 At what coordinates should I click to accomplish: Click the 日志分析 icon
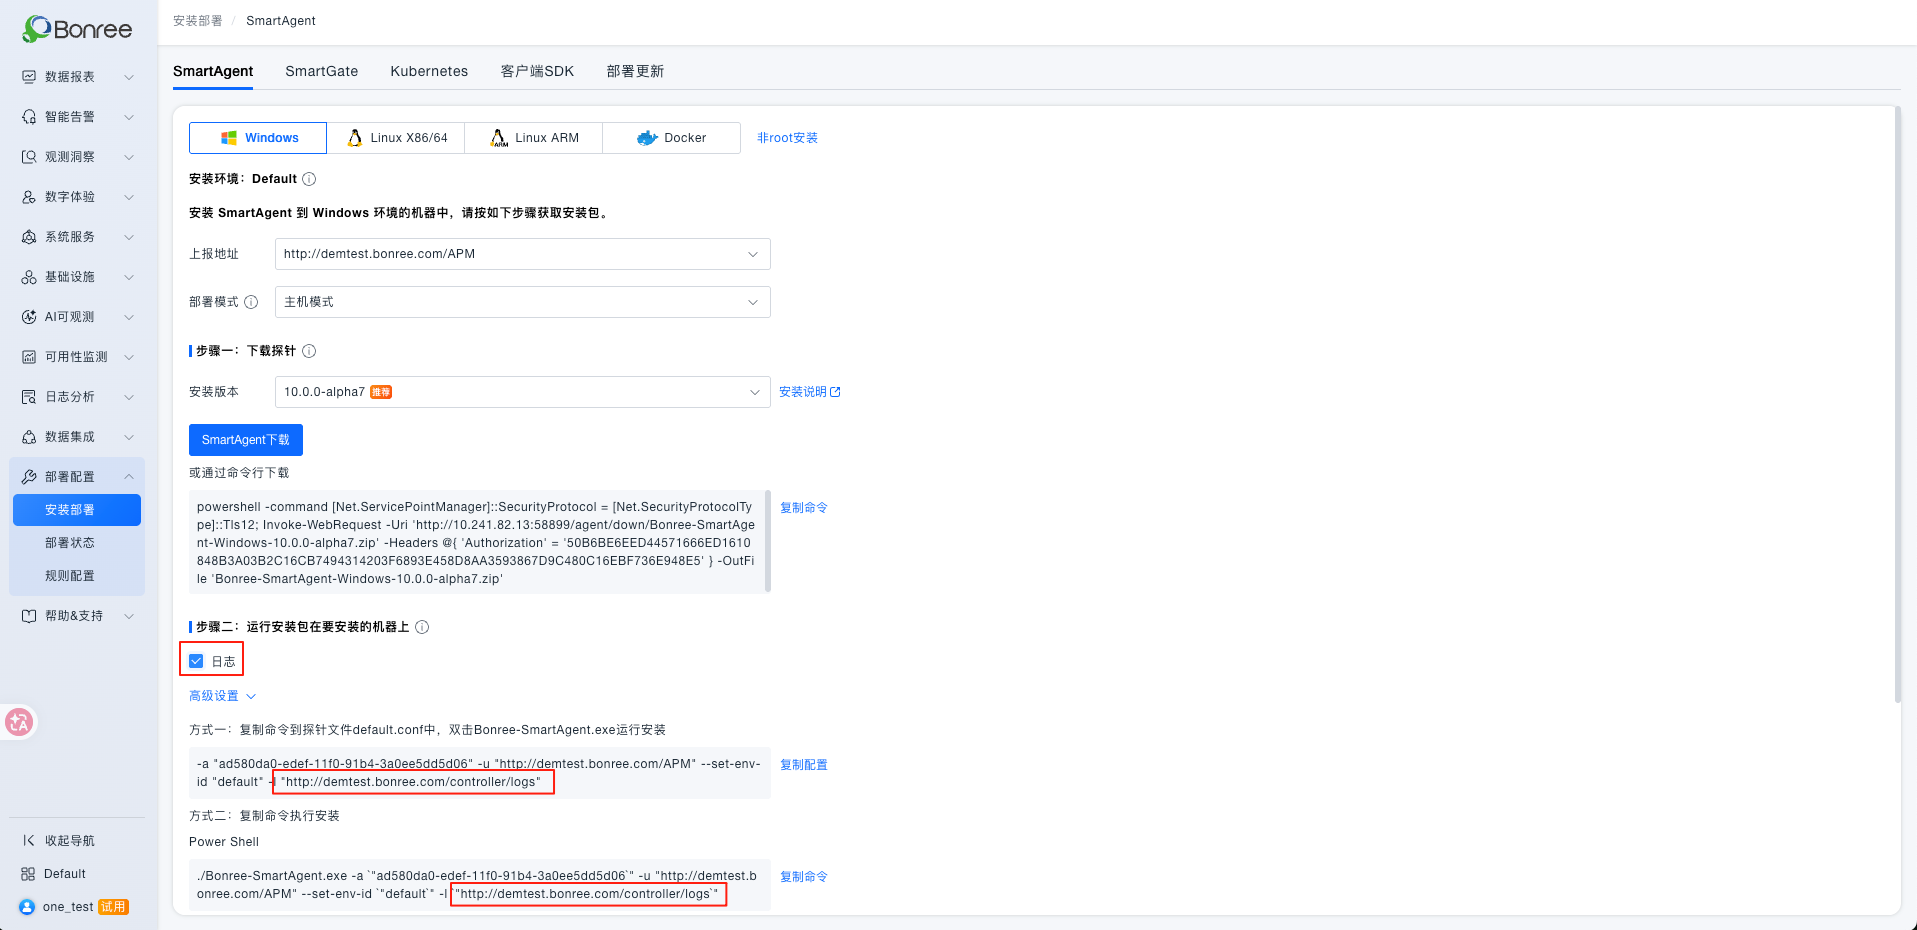pos(29,397)
